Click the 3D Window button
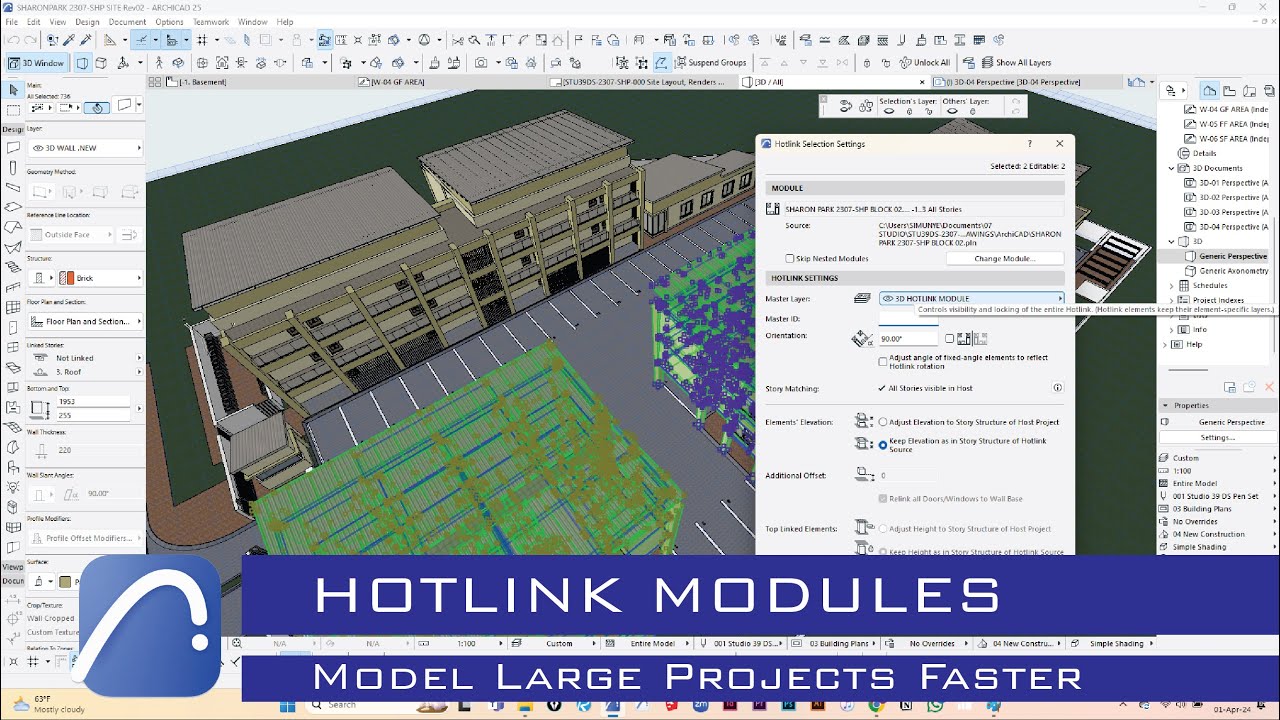This screenshot has height=720, width=1280. tap(36, 62)
